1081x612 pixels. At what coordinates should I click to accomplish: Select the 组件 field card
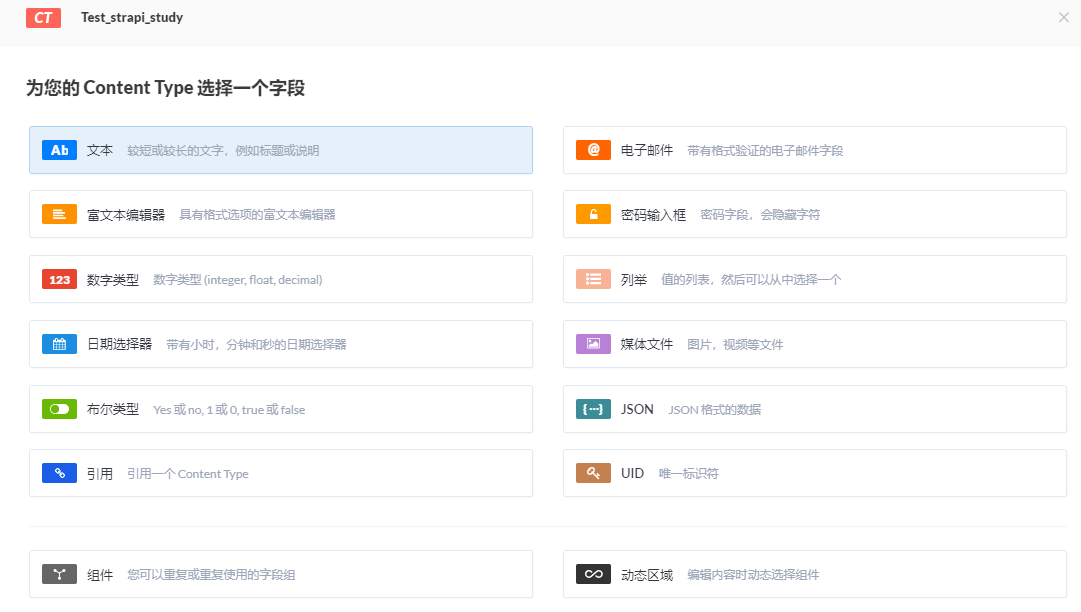pyautogui.click(x=280, y=573)
